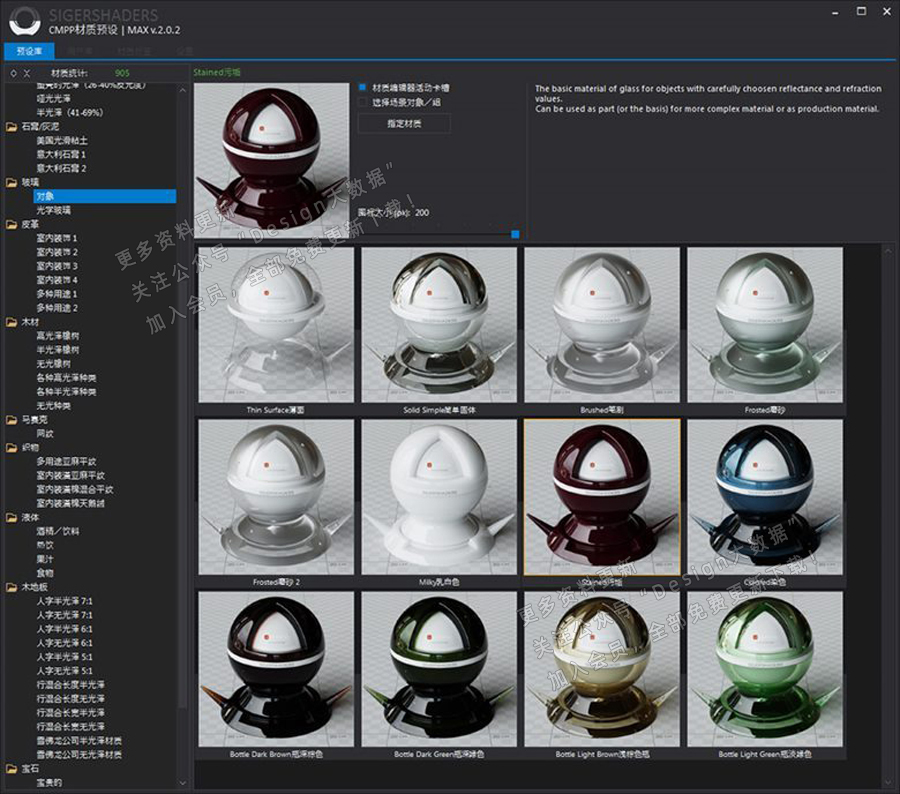Click the collapse X icon above the tree

(x=26, y=74)
